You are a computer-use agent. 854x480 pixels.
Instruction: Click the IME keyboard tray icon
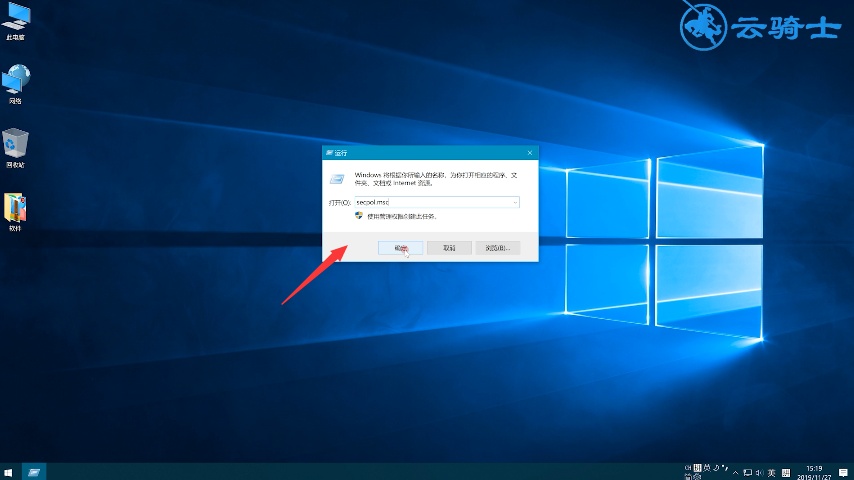point(785,473)
